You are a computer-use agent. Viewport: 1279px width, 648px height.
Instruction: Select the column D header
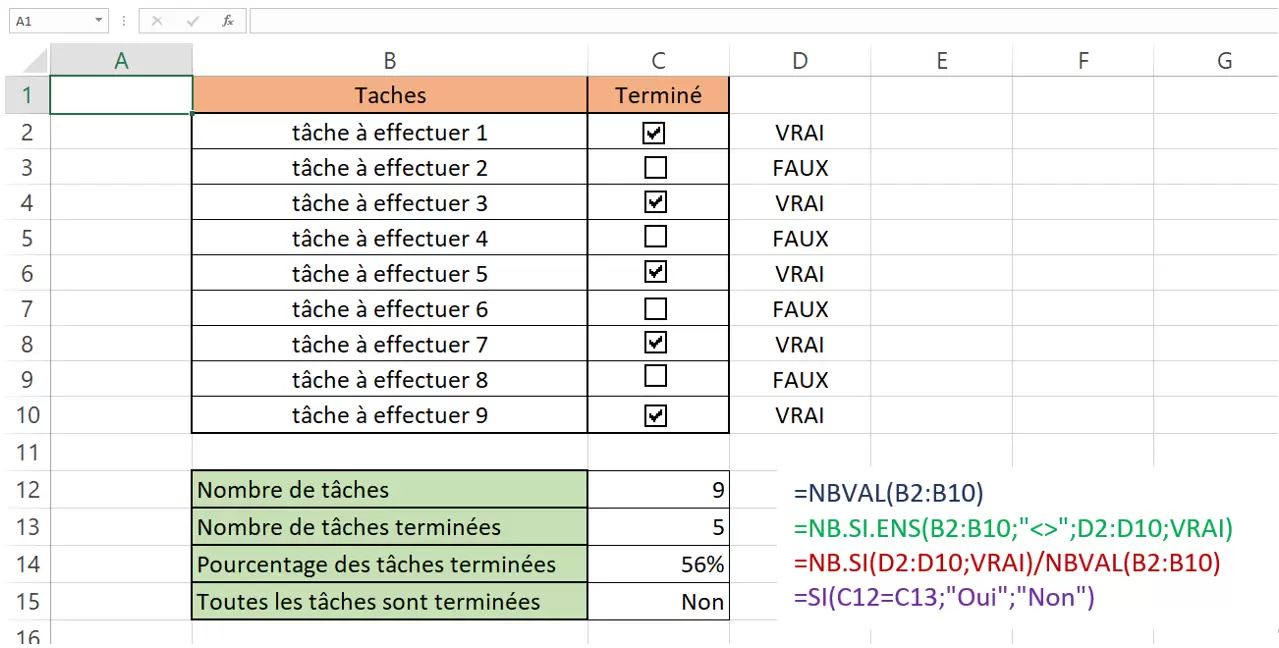click(x=799, y=60)
